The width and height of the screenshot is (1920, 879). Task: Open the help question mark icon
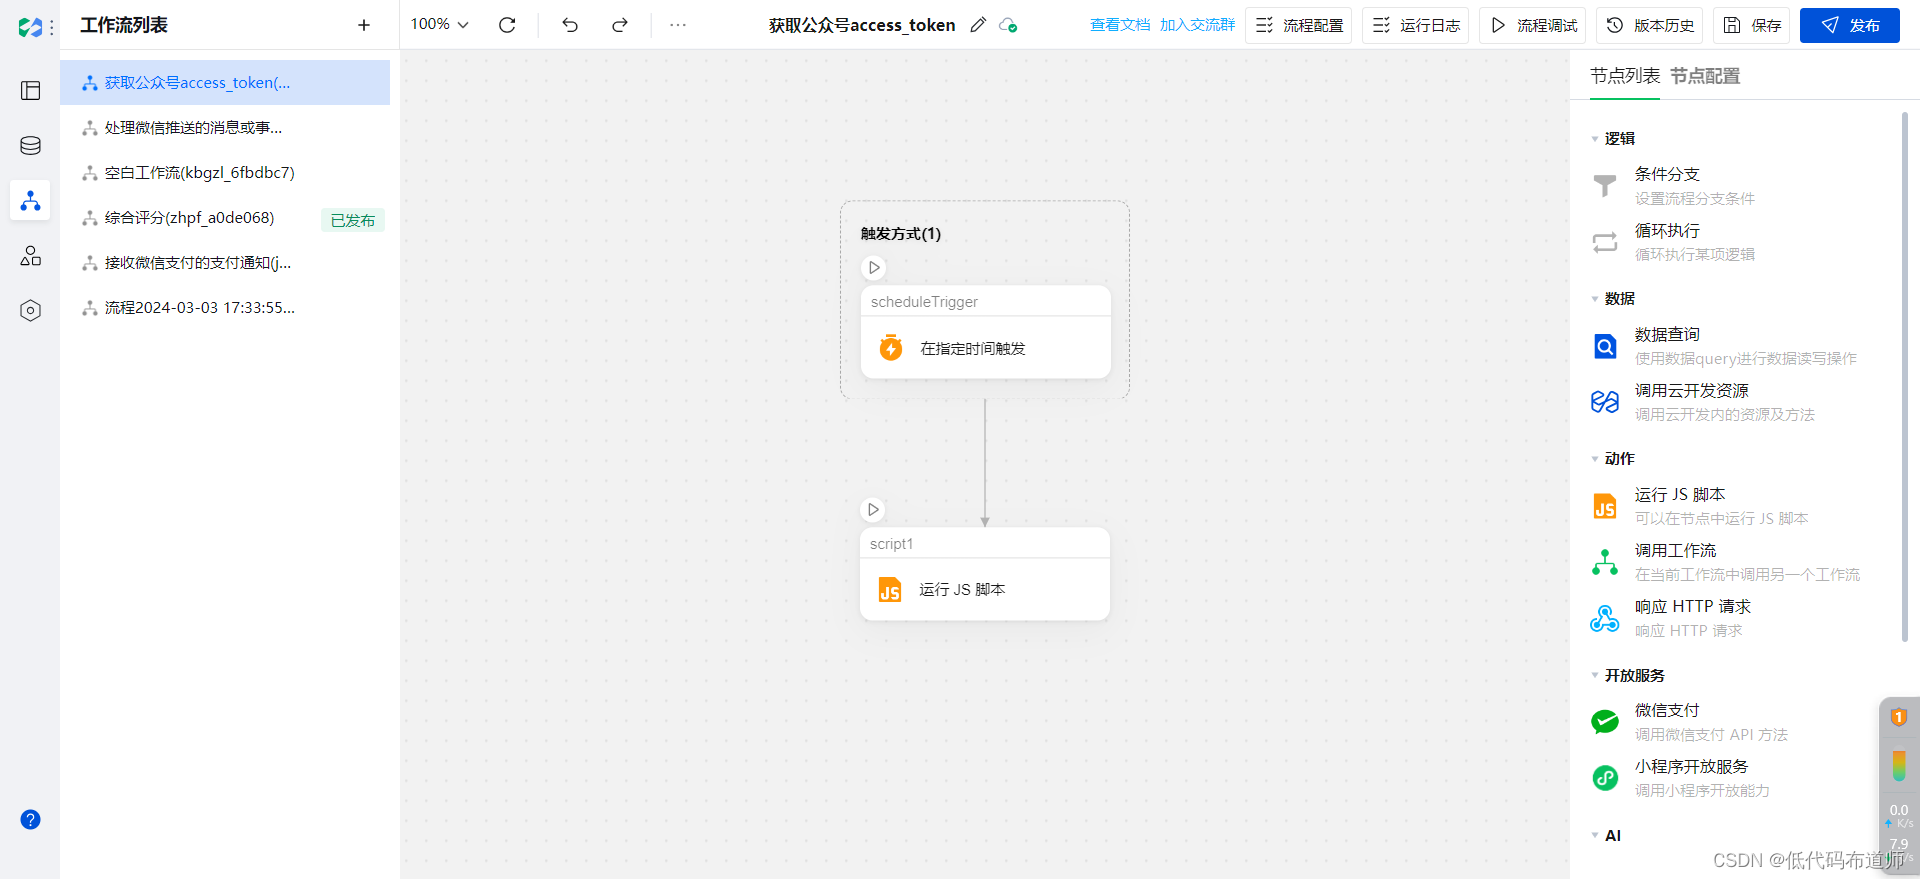pos(31,820)
